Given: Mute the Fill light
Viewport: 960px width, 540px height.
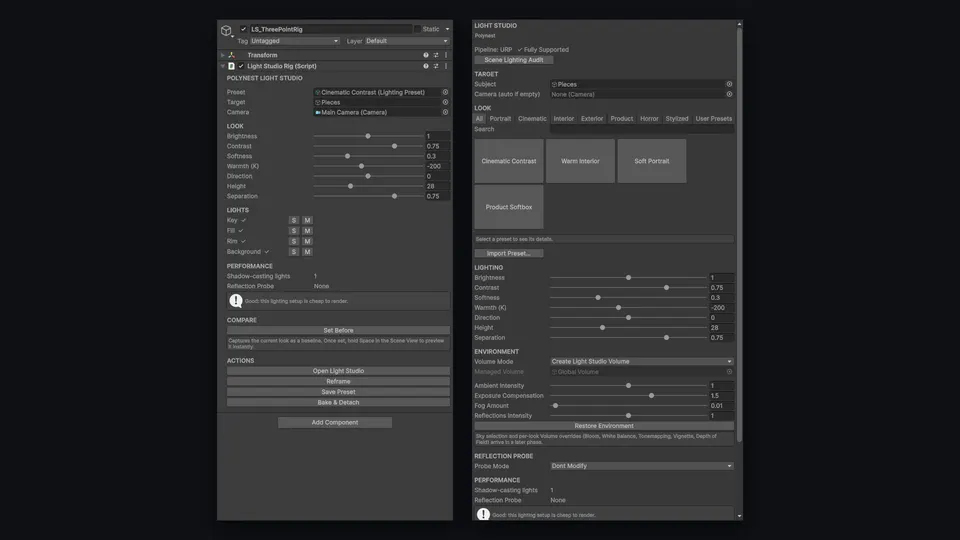Looking at the screenshot, I should click(x=307, y=231).
